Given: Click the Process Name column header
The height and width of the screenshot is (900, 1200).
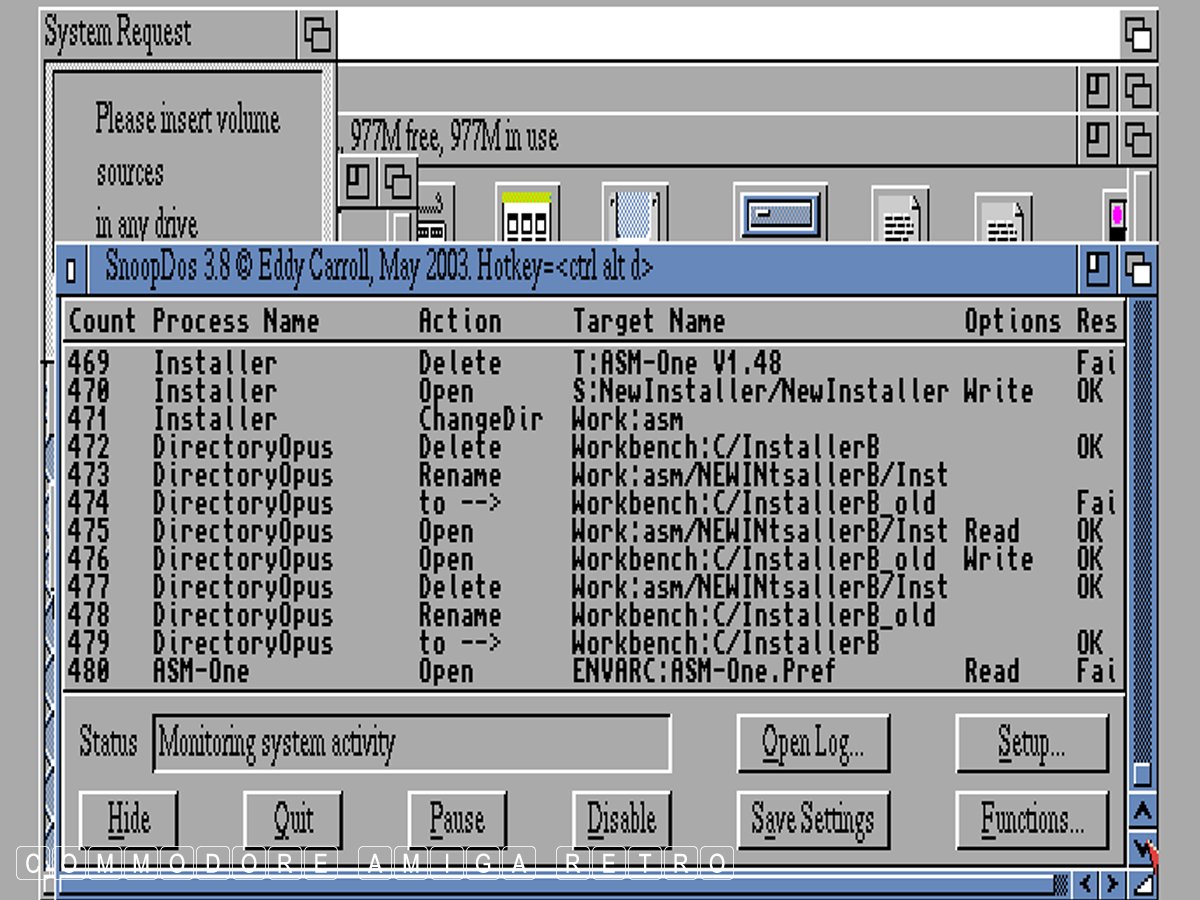Looking at the screenshot, I should 236,321.
